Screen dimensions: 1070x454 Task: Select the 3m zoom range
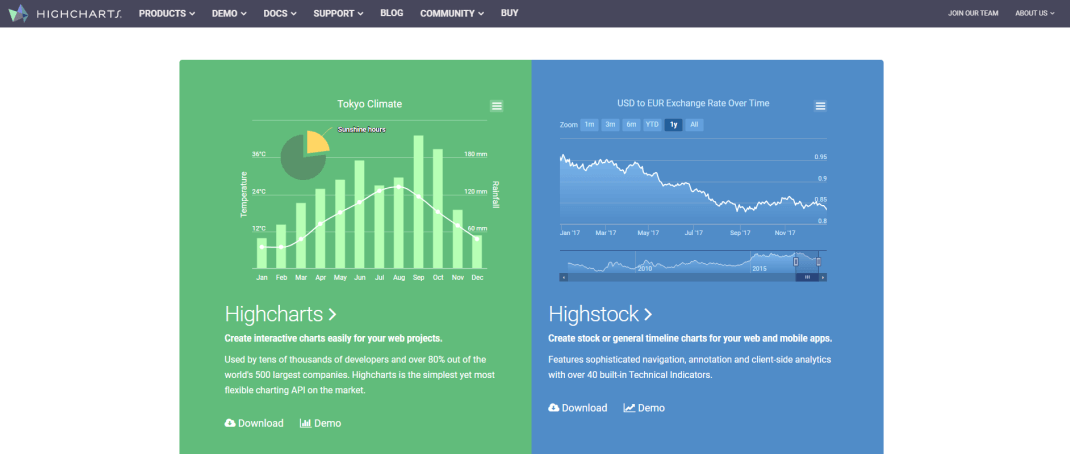611,125
